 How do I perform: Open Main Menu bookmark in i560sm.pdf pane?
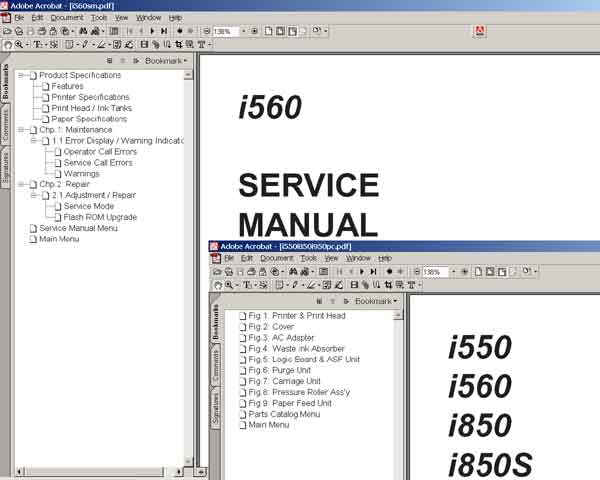pos(59,239)
